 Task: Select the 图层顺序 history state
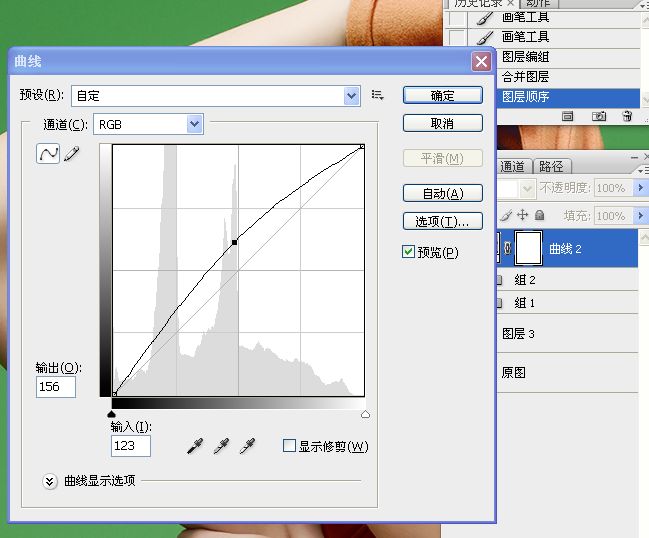(568, 97)
